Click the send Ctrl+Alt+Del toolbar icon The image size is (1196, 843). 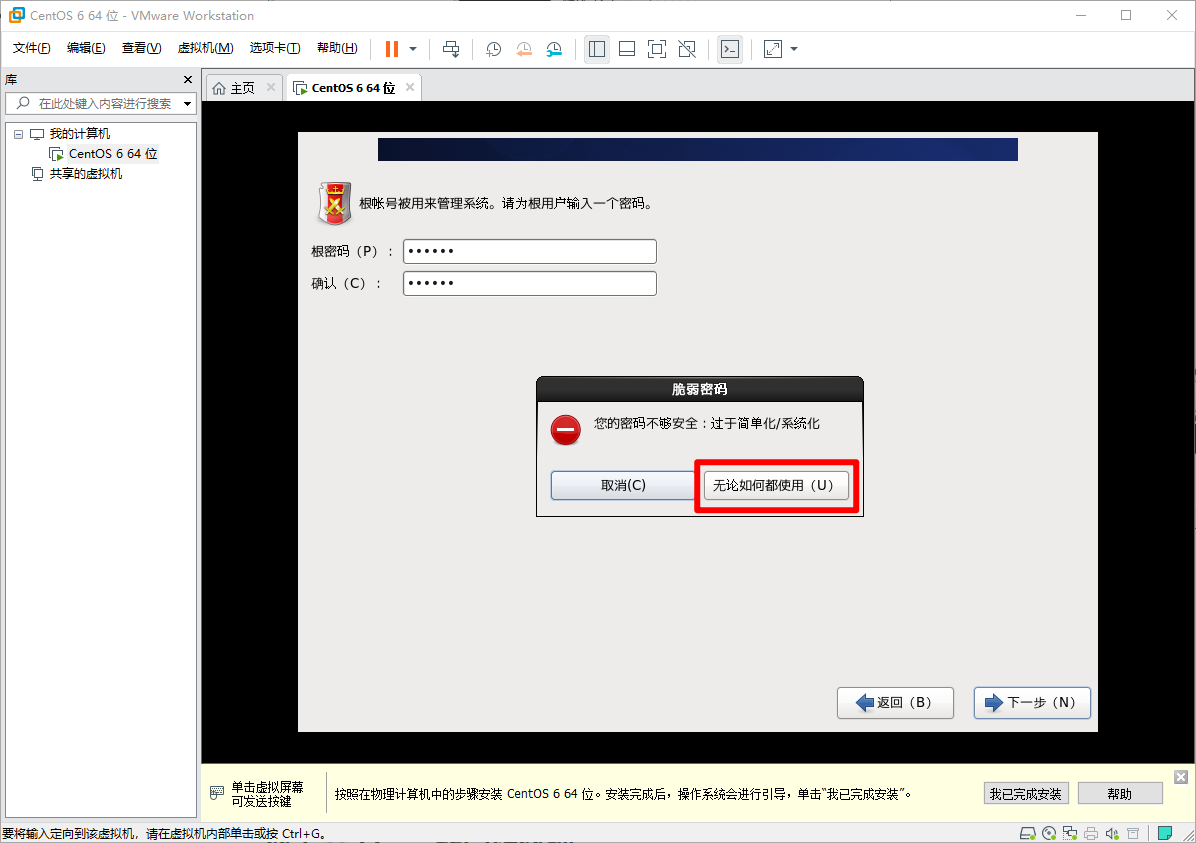pyautogui.click(x=451, y=49)
